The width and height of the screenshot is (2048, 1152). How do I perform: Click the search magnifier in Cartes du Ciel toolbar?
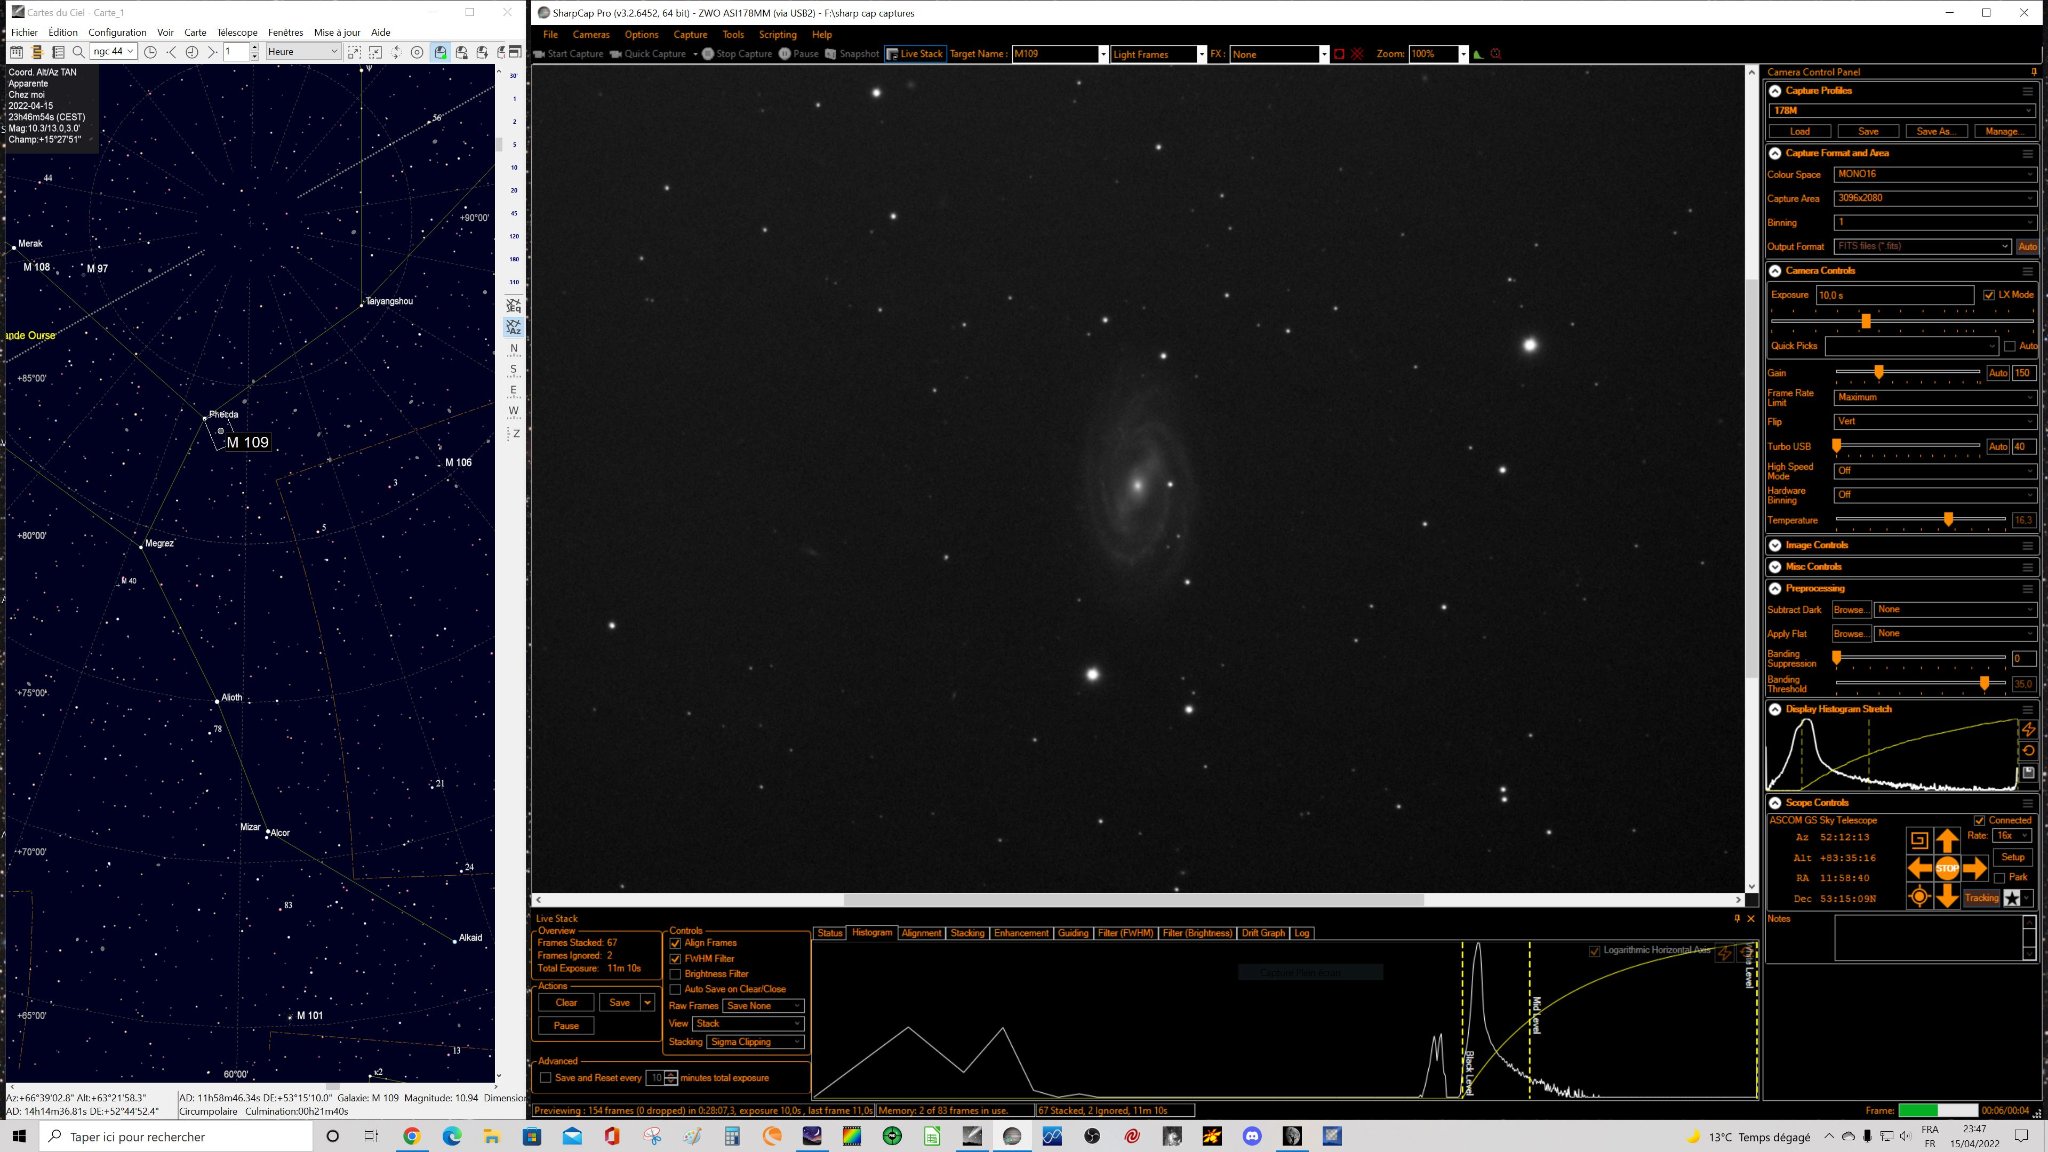(x=78, y=52)
